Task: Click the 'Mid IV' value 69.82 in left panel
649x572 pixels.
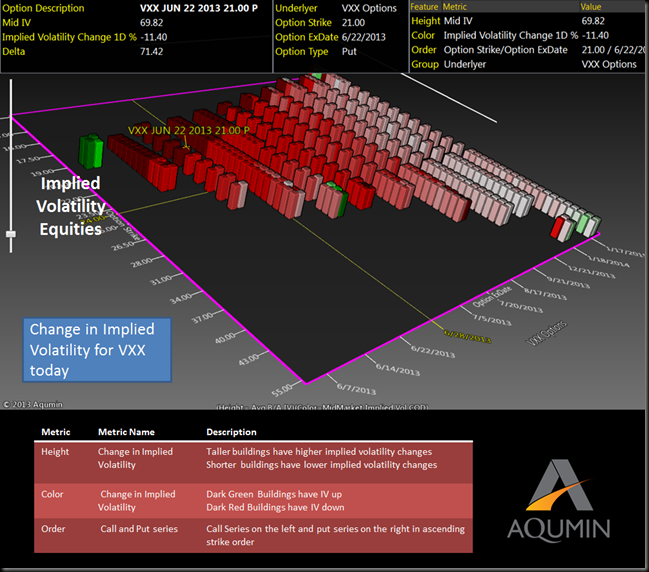Action: coord(151,22)
